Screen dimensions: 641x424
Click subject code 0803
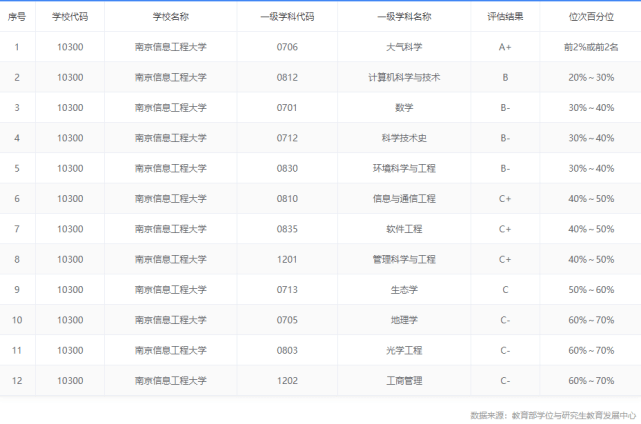coord(287,350)
